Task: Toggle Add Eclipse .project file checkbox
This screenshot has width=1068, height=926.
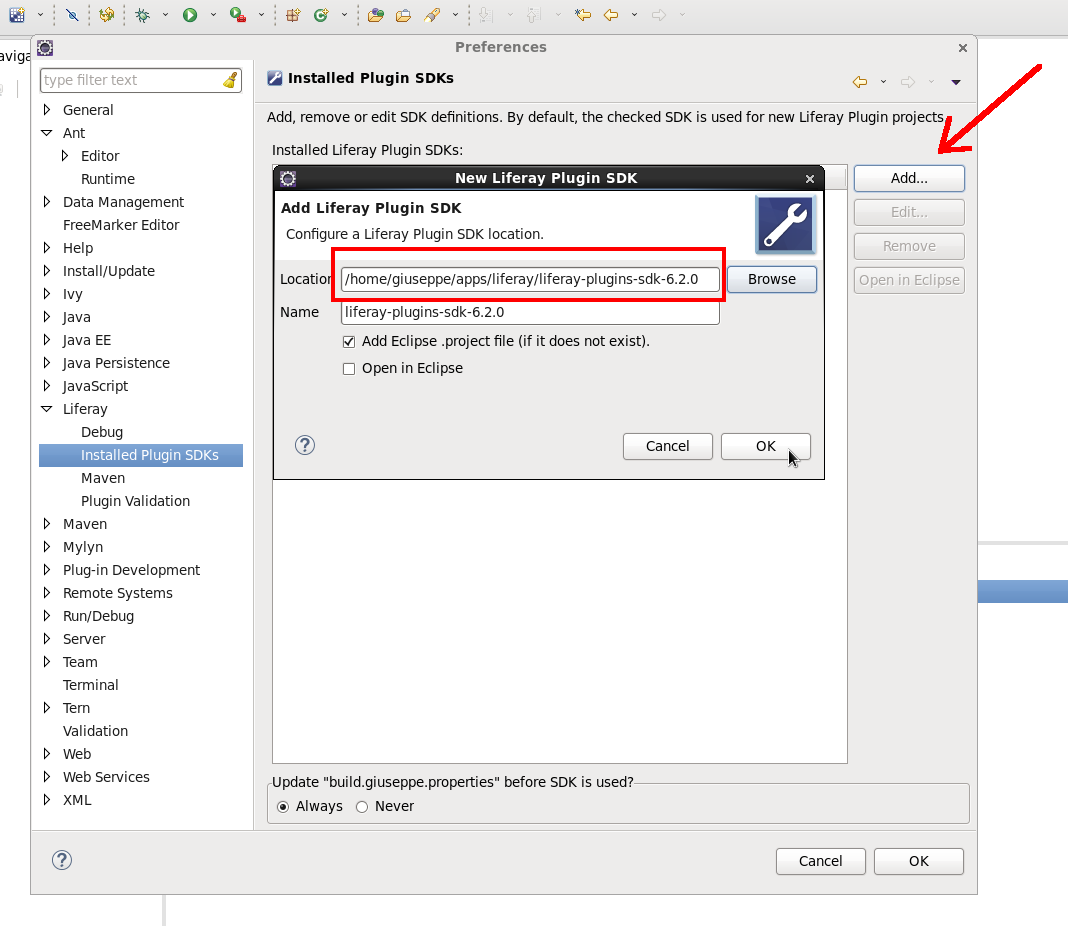Action: coord(349,341)
